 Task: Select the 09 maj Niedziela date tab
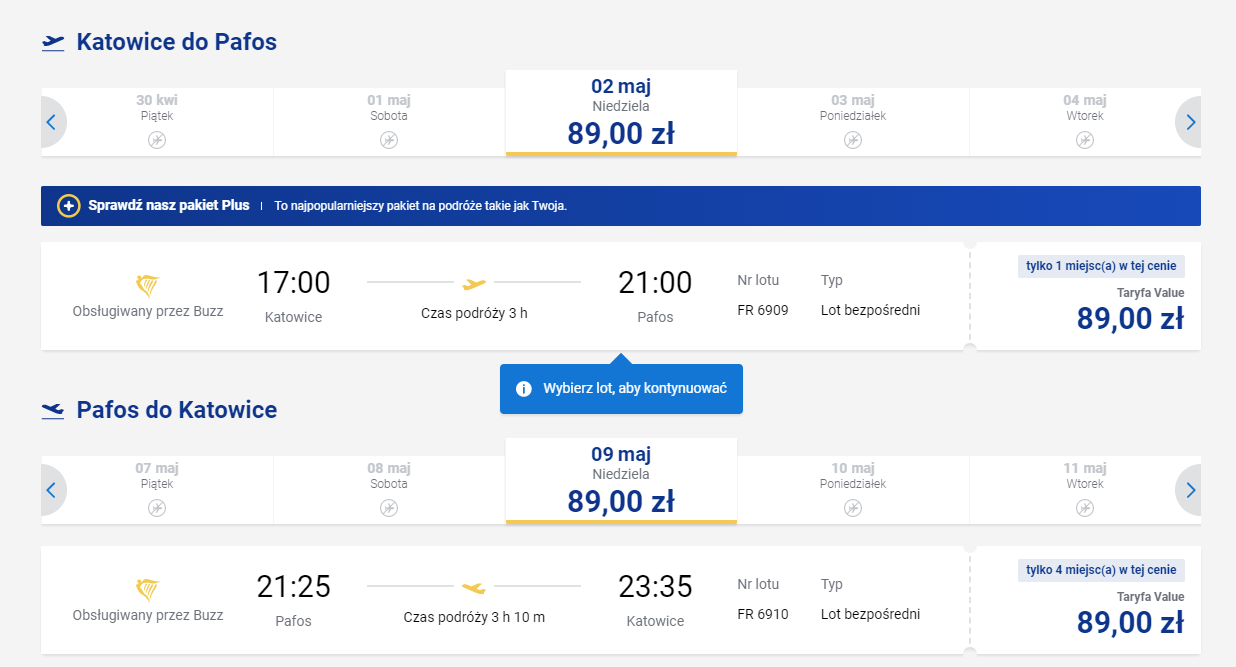pos(621,481)
